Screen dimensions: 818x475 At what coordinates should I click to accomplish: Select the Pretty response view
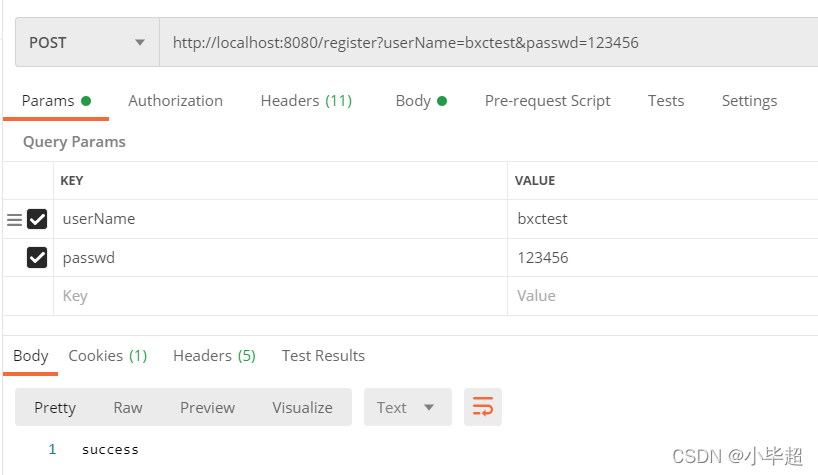[55, 407]
